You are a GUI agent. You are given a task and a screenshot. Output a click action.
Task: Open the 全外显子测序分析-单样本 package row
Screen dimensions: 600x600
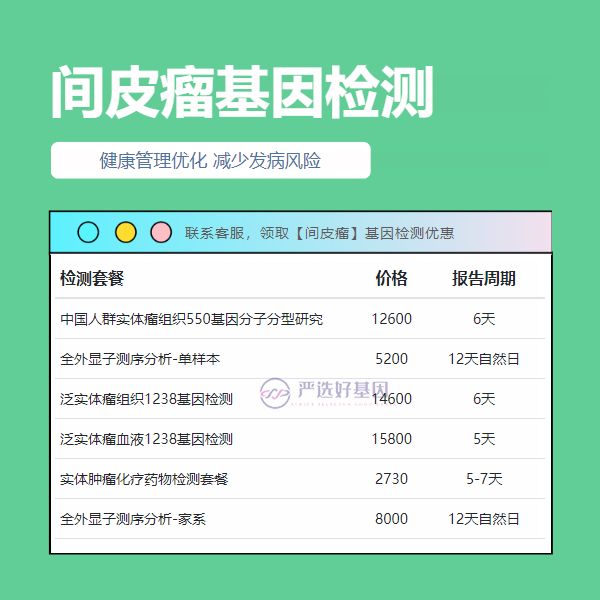[140, 359]
